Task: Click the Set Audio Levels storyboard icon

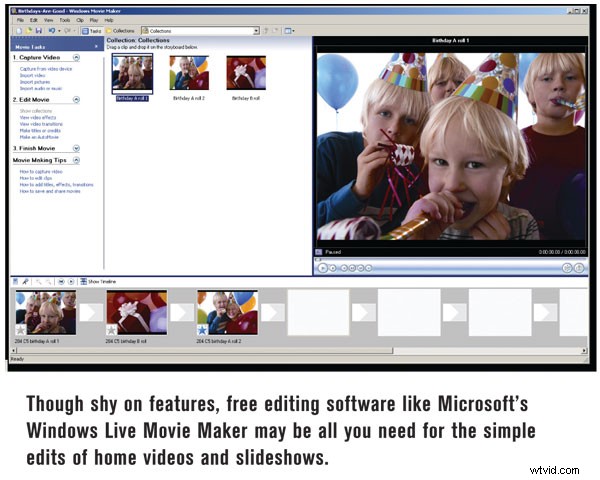Action: 16,282
